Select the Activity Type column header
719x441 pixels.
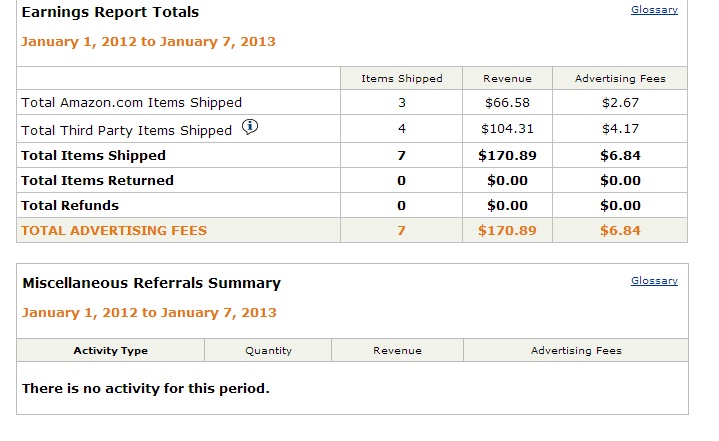(110, 351)
